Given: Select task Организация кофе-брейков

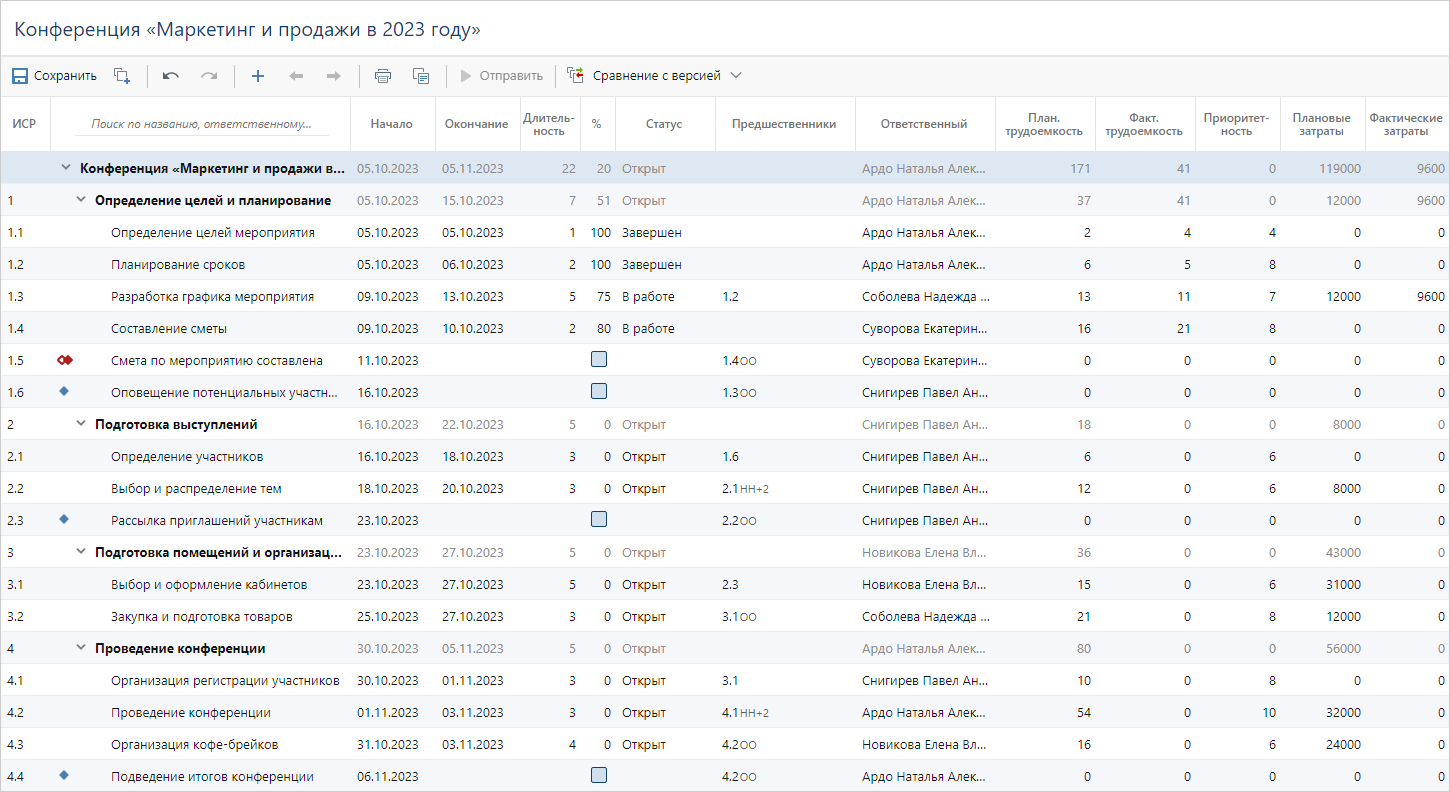Looking at the screenshot, I should point(194,744).
